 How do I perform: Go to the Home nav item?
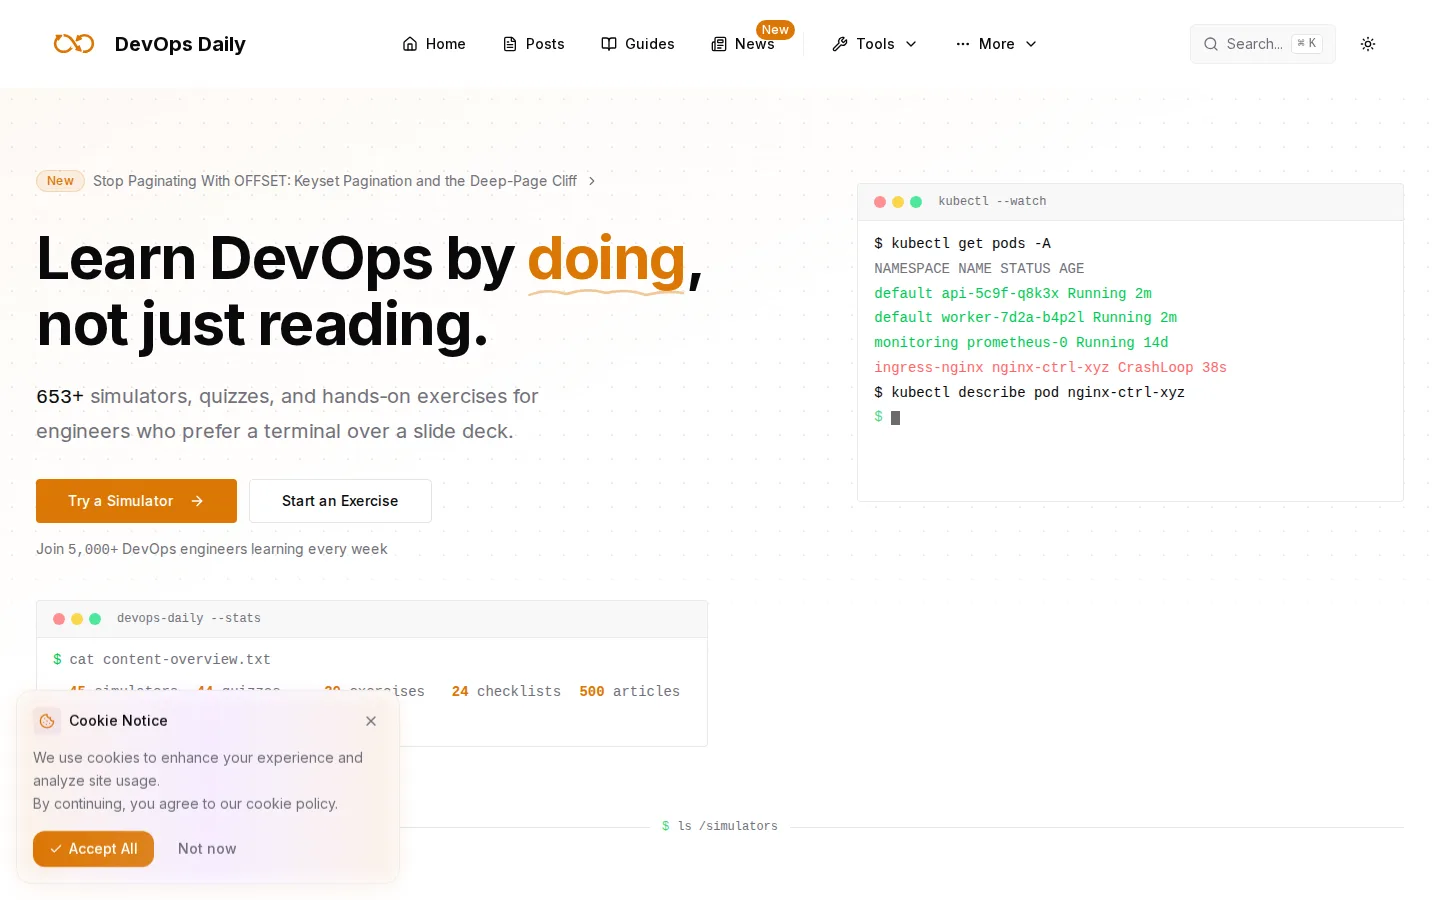point(434,44)
